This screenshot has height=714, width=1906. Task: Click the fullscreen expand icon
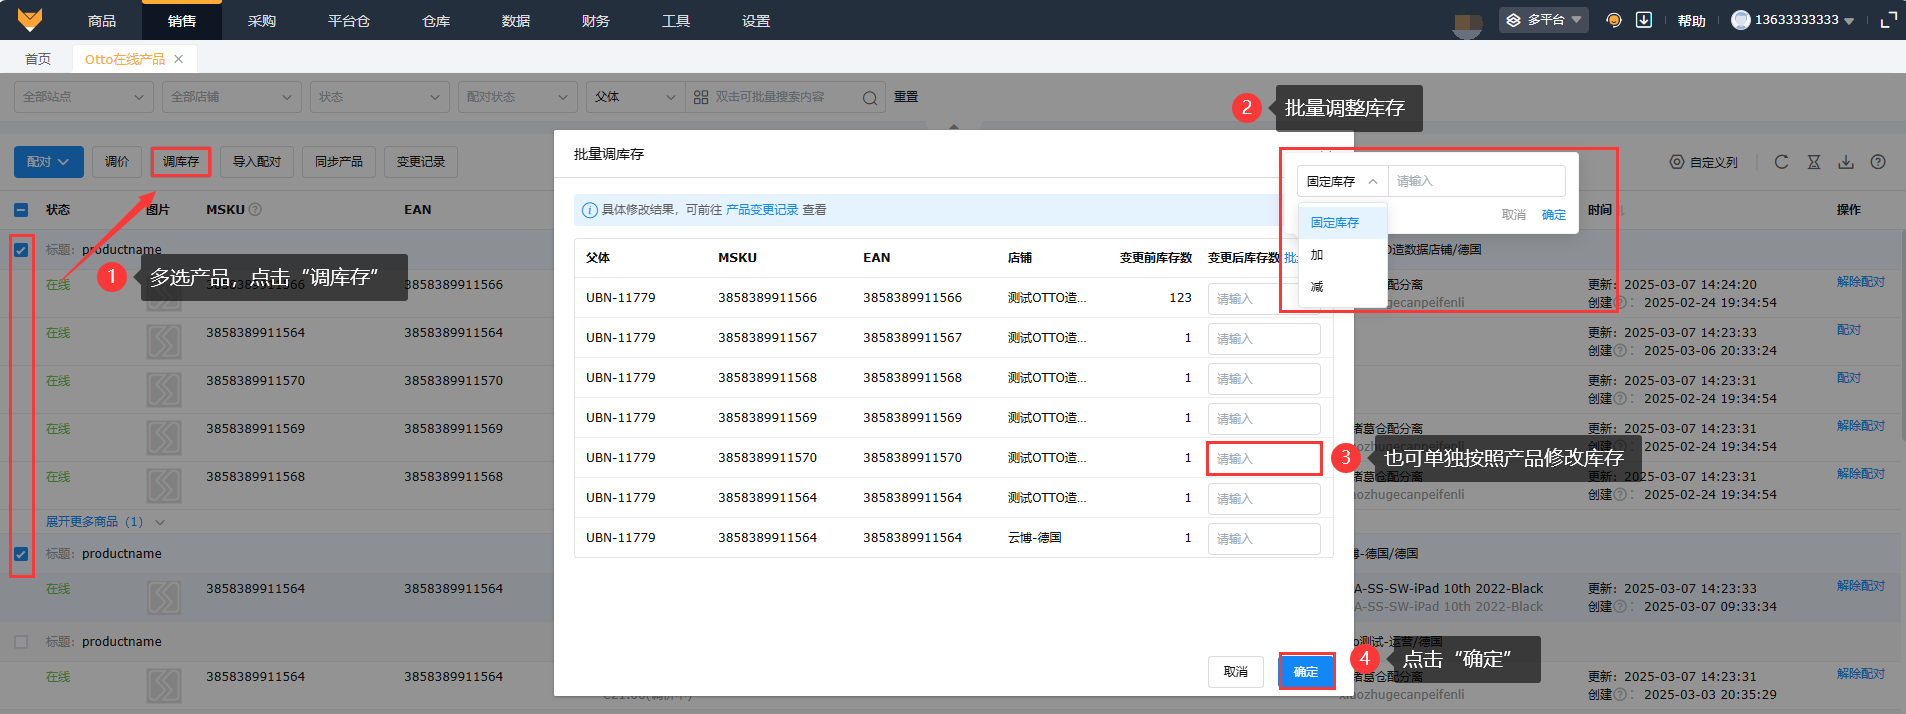pos(1888,20)
